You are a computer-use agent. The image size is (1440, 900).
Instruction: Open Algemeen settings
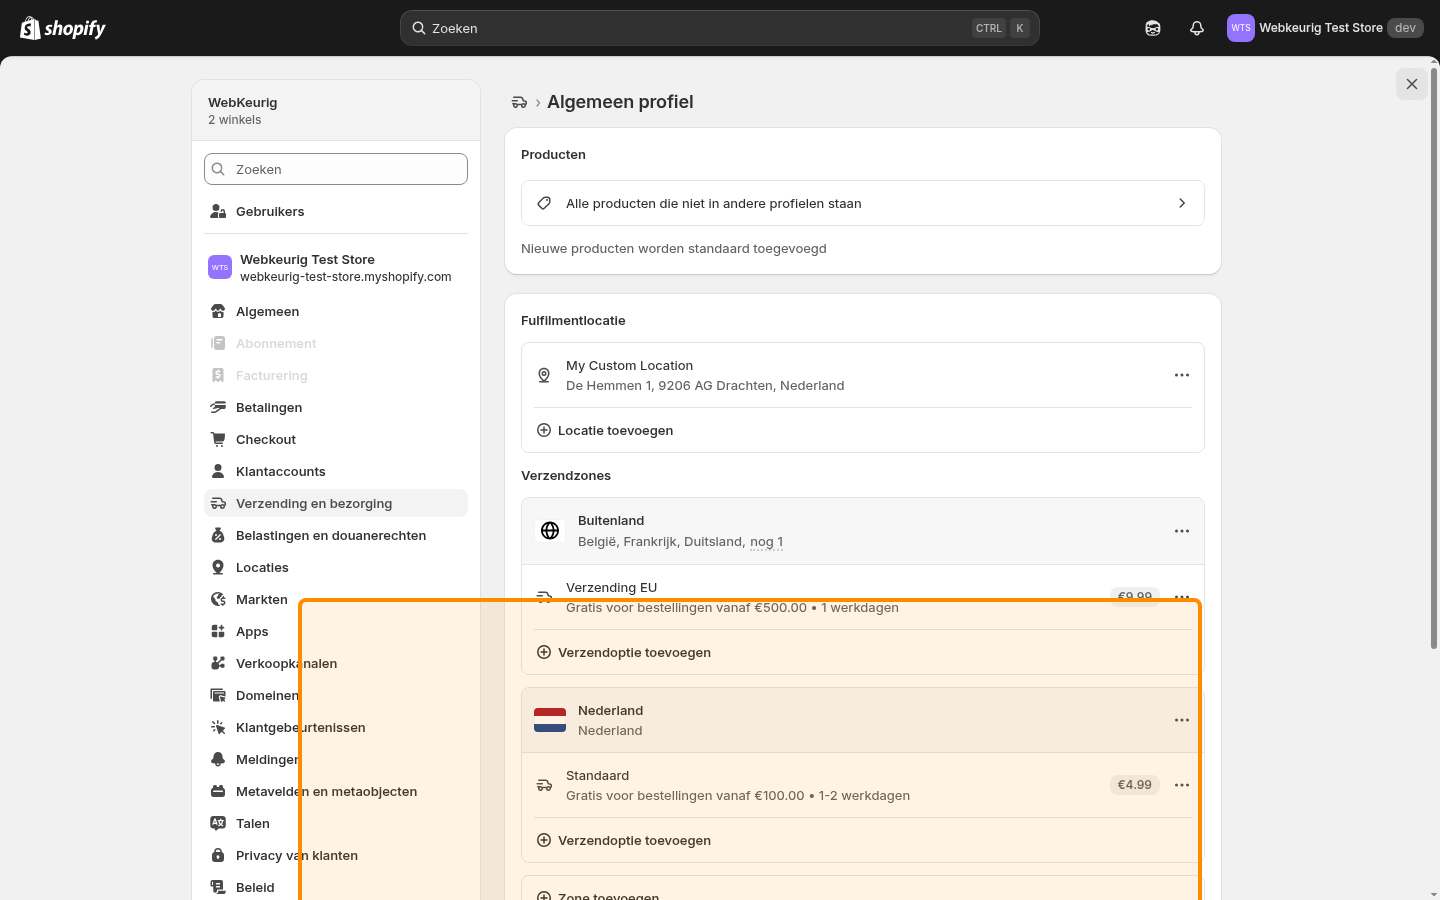pos(336,311)
